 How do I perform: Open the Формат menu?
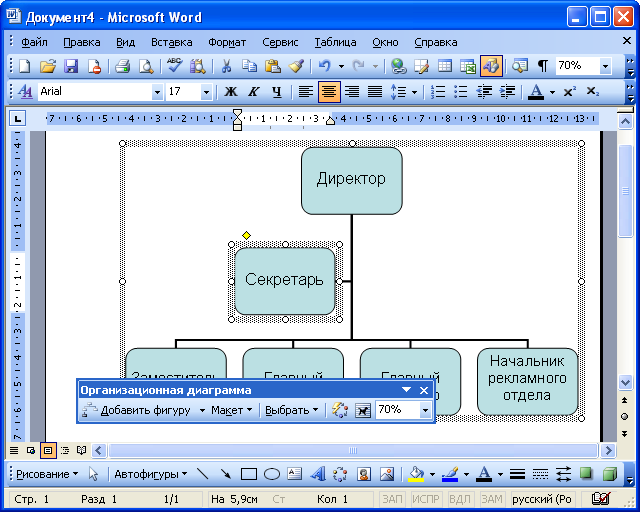[x=227, y=42]
